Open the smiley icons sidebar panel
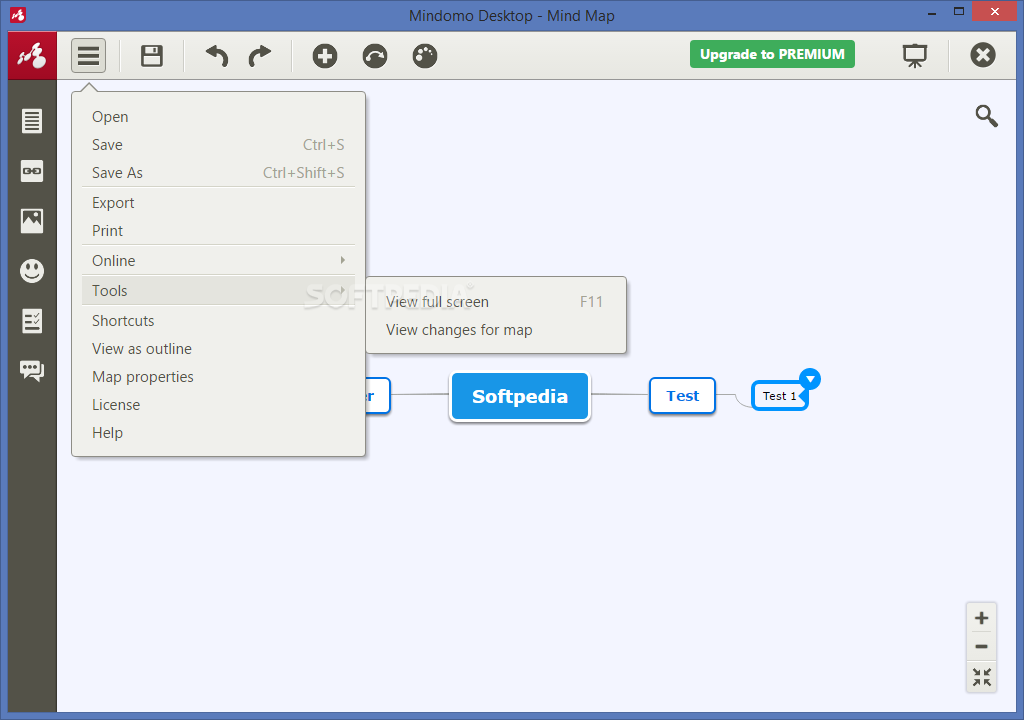 (x=32, y=270)
